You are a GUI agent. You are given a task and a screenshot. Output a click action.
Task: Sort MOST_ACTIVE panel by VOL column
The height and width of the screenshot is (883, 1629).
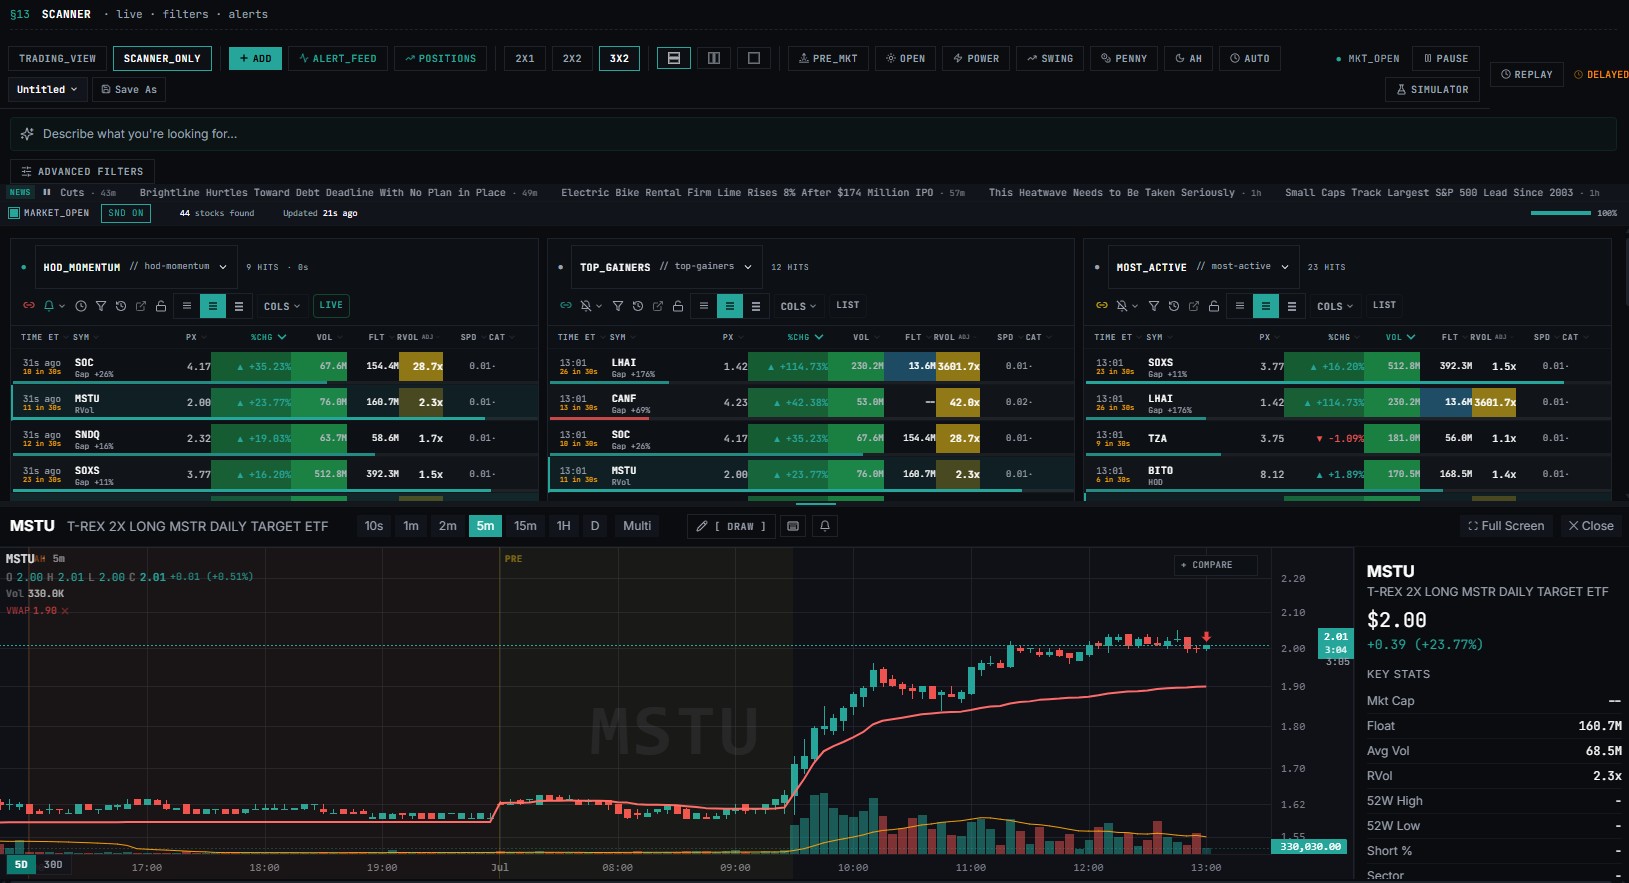[1399, 337]
